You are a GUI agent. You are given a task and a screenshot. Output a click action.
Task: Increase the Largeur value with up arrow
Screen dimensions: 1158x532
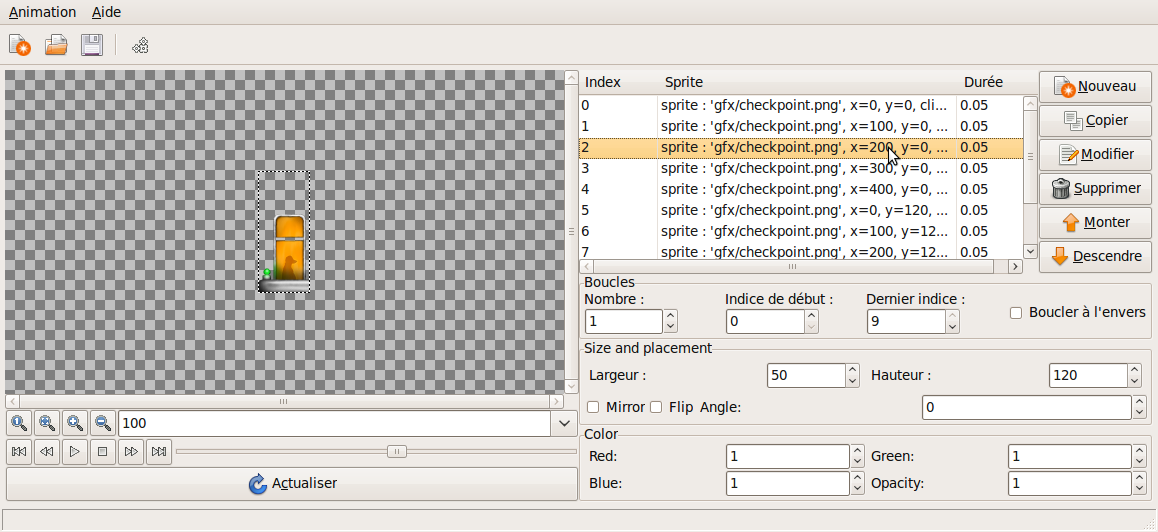(x=852, y=370)
